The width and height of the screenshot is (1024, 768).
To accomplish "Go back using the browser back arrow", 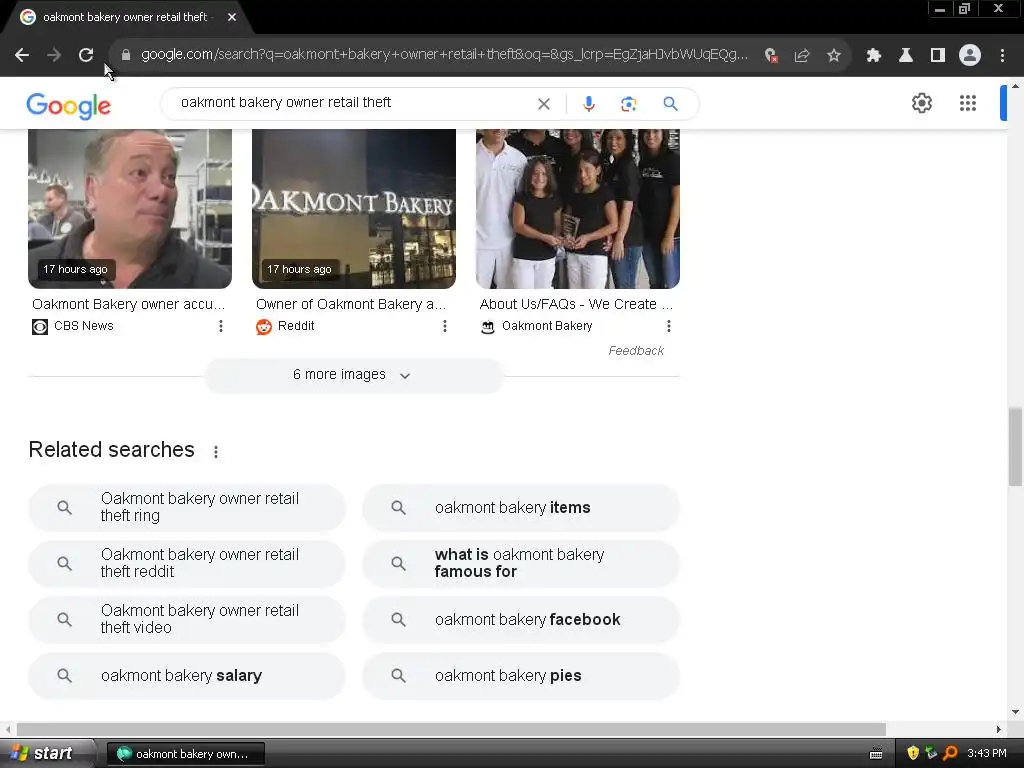I will 22,56.
